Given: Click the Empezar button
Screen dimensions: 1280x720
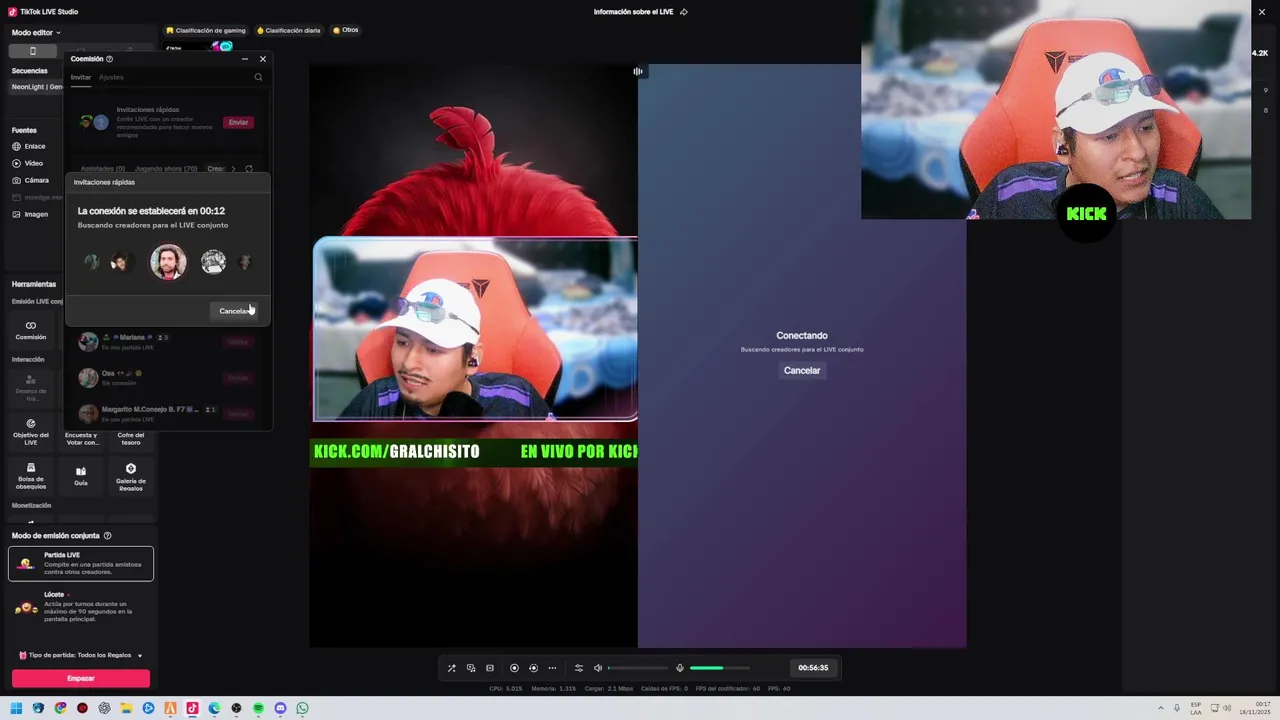Looking at the screenshot, I should tap(81, 678).
